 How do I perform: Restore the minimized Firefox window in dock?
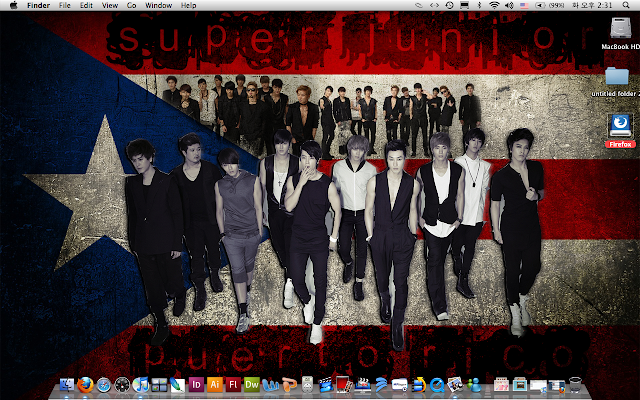[x=556, y=385]
